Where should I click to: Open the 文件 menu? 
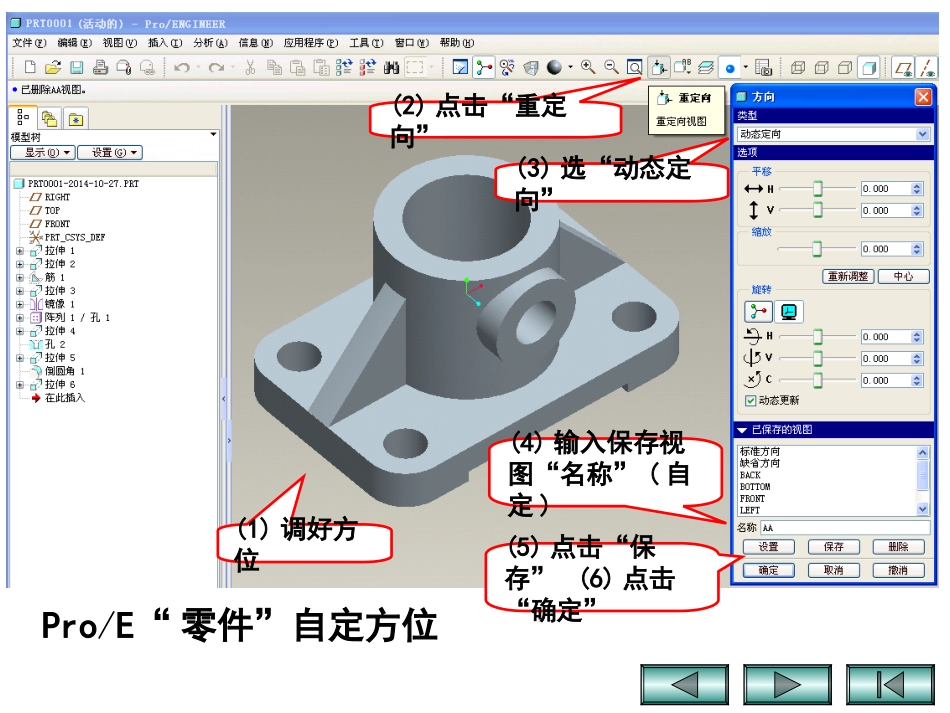click(x=29, y=42)
